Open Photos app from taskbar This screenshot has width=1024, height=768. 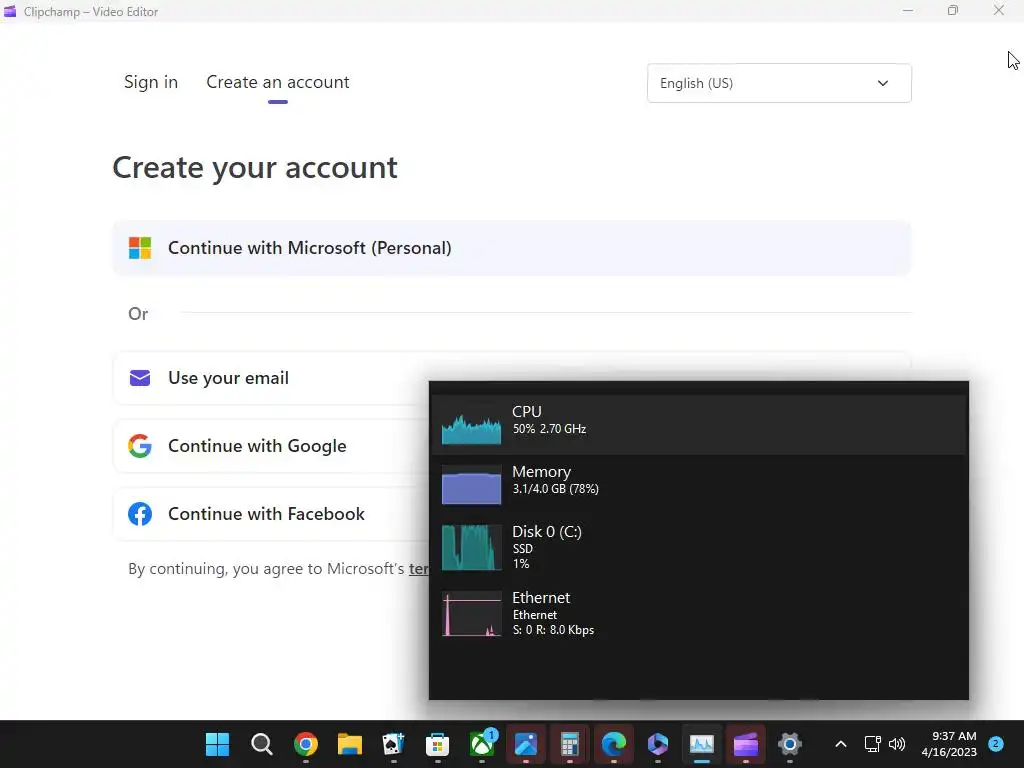coord(526,744)
